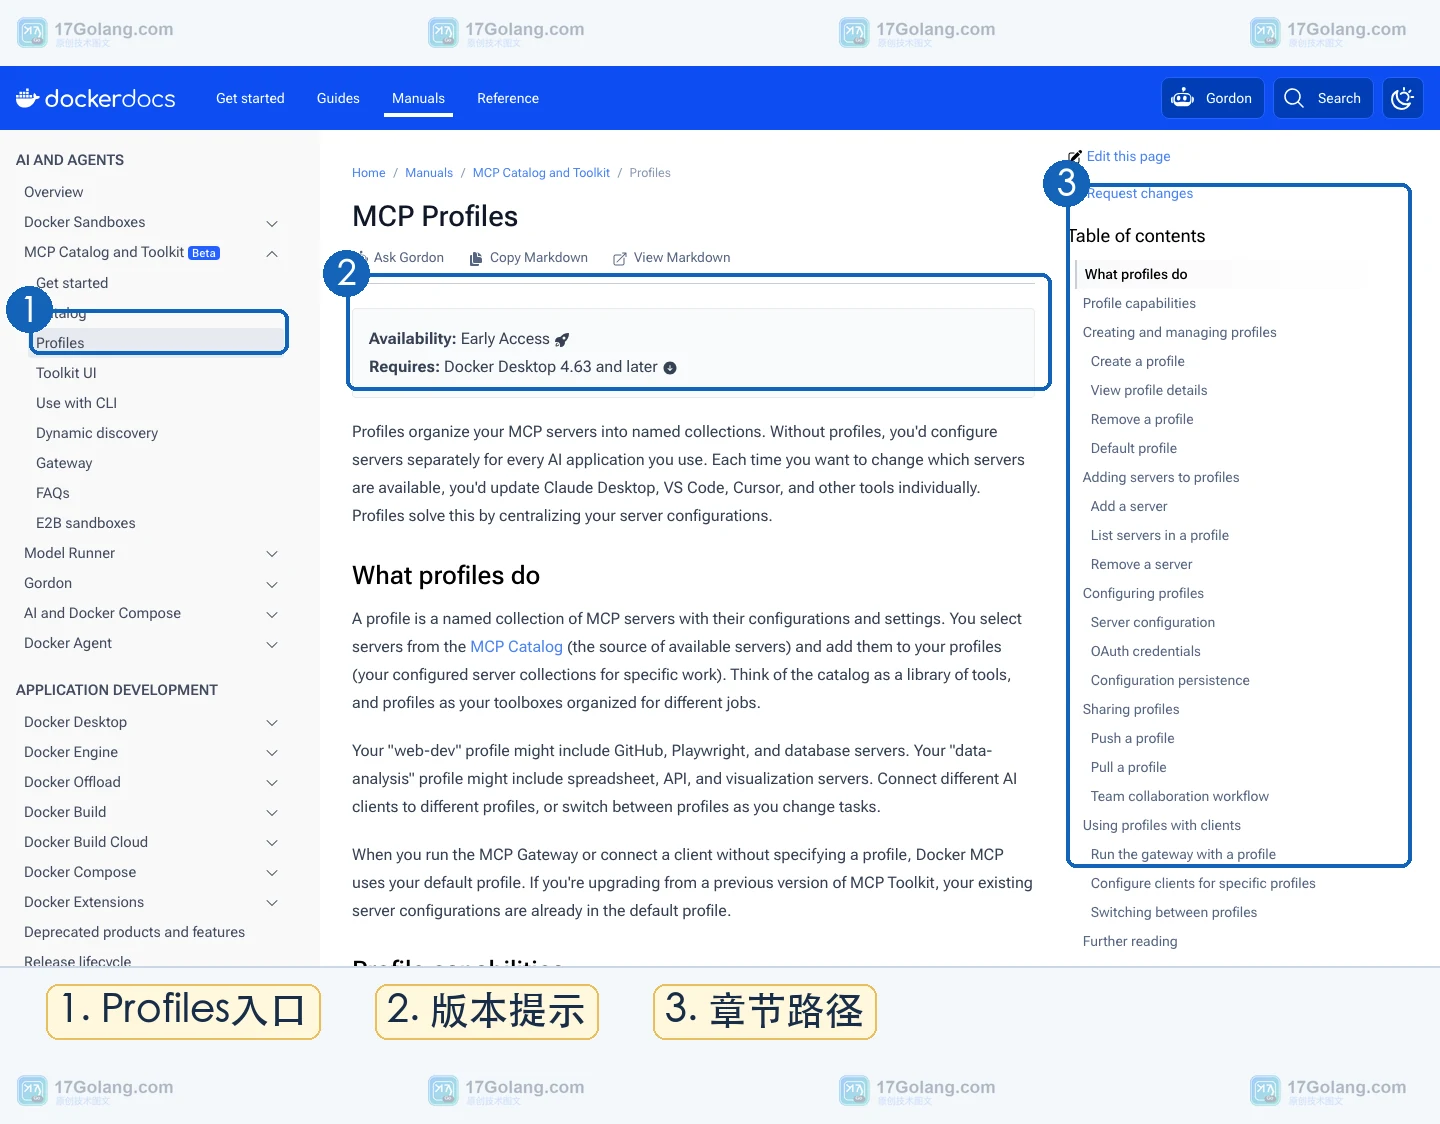
Task: Select Profiles in the sidebar
Action: click(x=60, y=343)
